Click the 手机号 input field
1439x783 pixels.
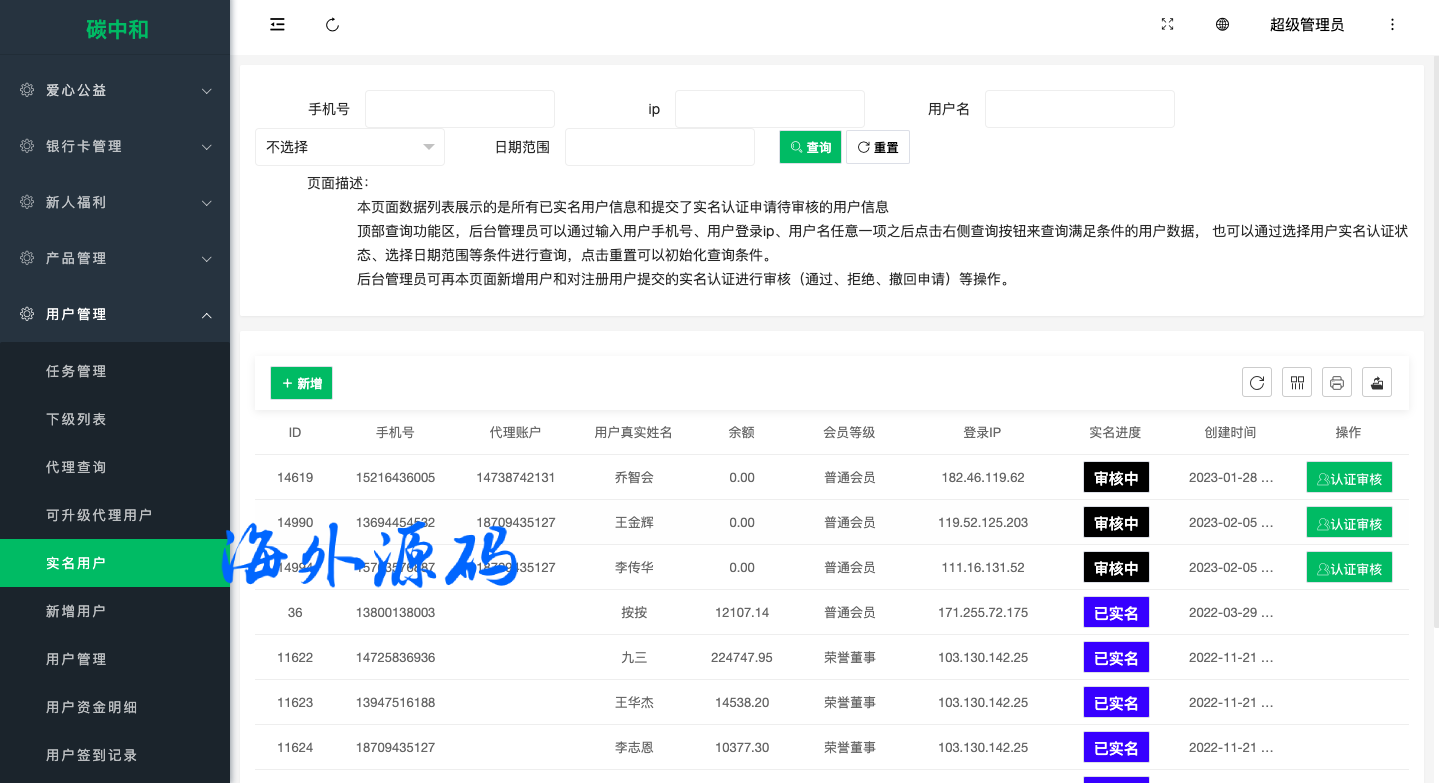coord(459,109)
